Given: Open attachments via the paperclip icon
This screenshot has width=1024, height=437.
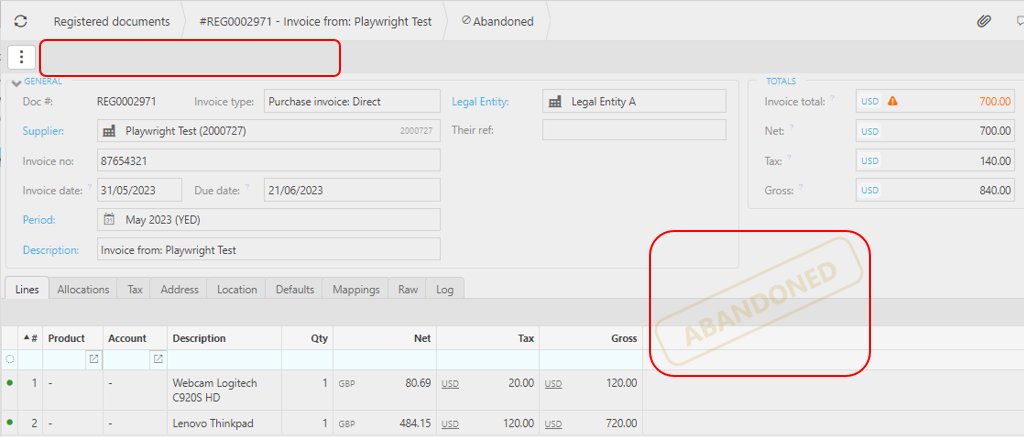Looking at the screenshot, I should tap(983, 21).
